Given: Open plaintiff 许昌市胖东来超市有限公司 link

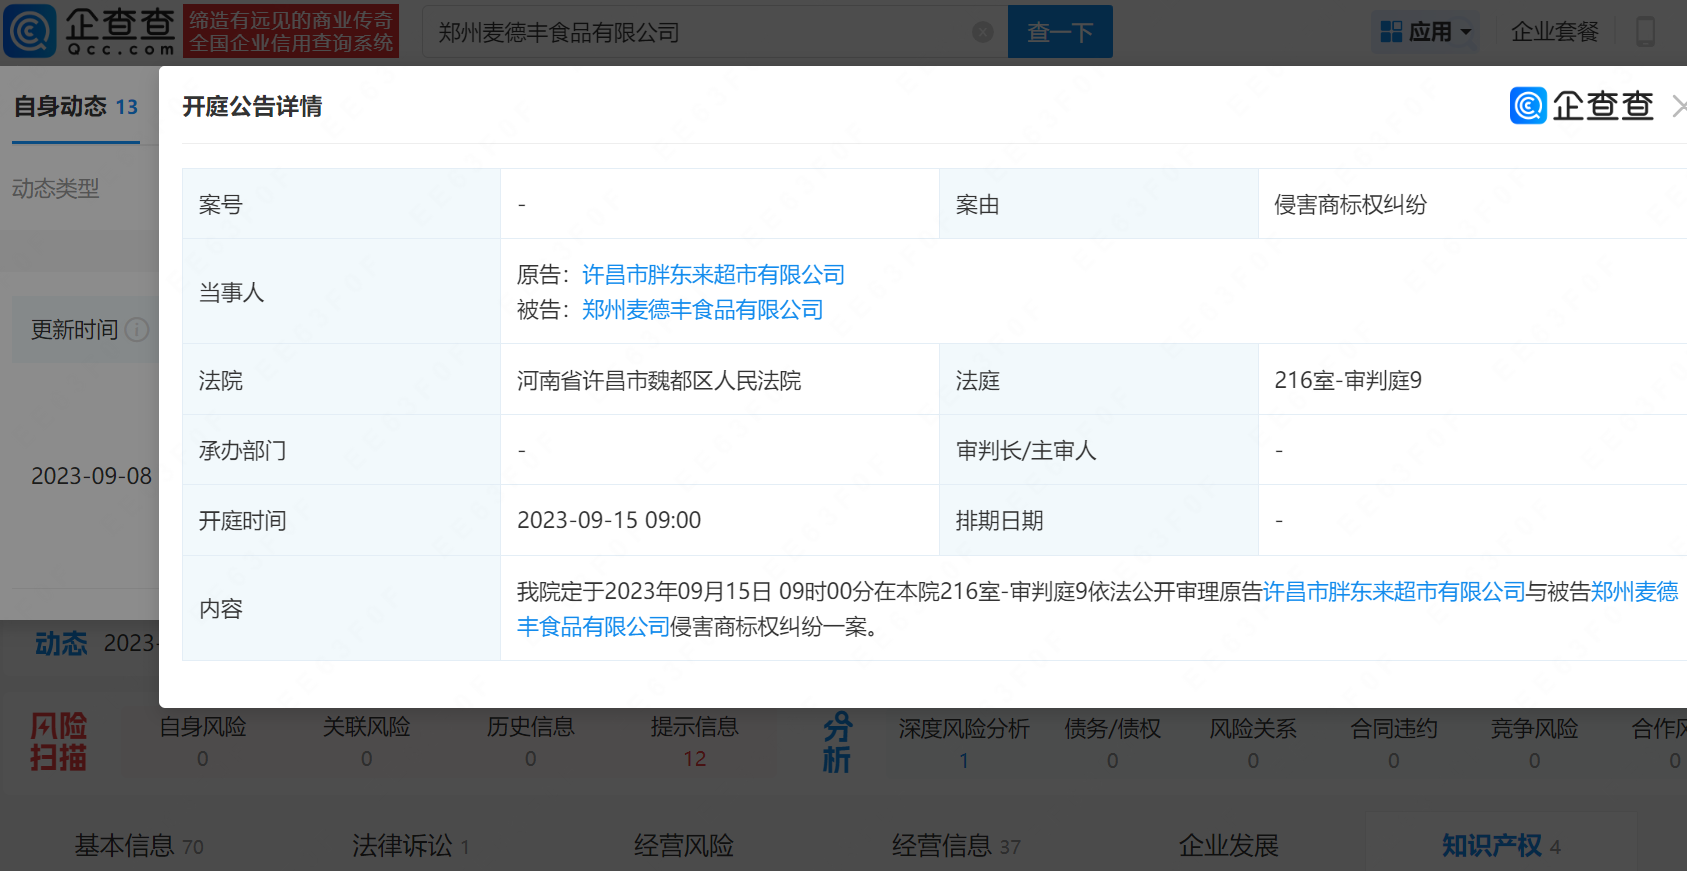Looking at the screenshot, I should pyautogui.click(x=713, y=275).
